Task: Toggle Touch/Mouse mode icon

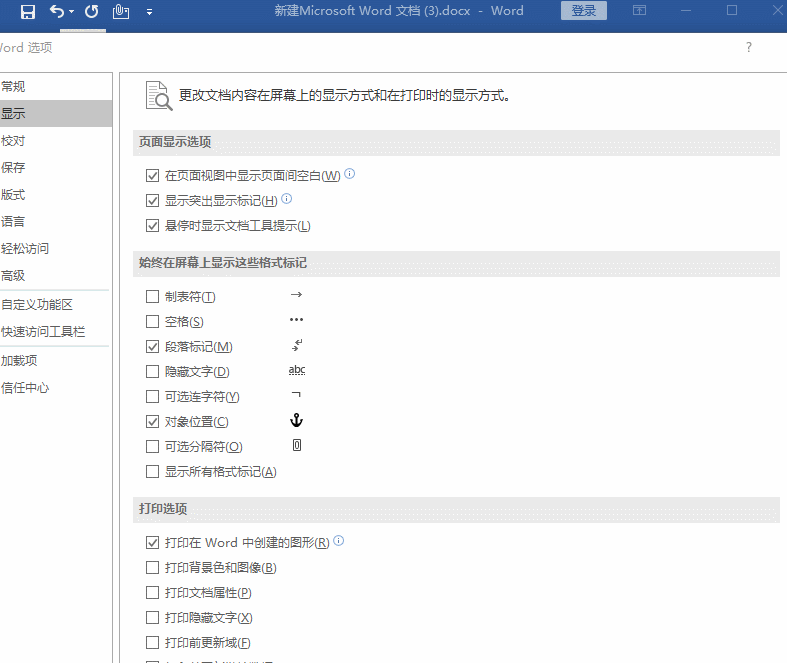Action: [122, 12]
